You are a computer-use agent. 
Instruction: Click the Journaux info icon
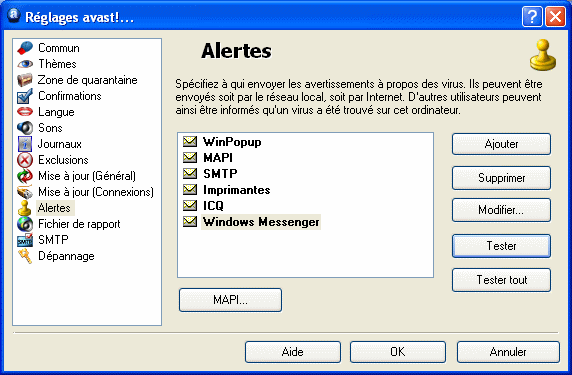(25, 144)
